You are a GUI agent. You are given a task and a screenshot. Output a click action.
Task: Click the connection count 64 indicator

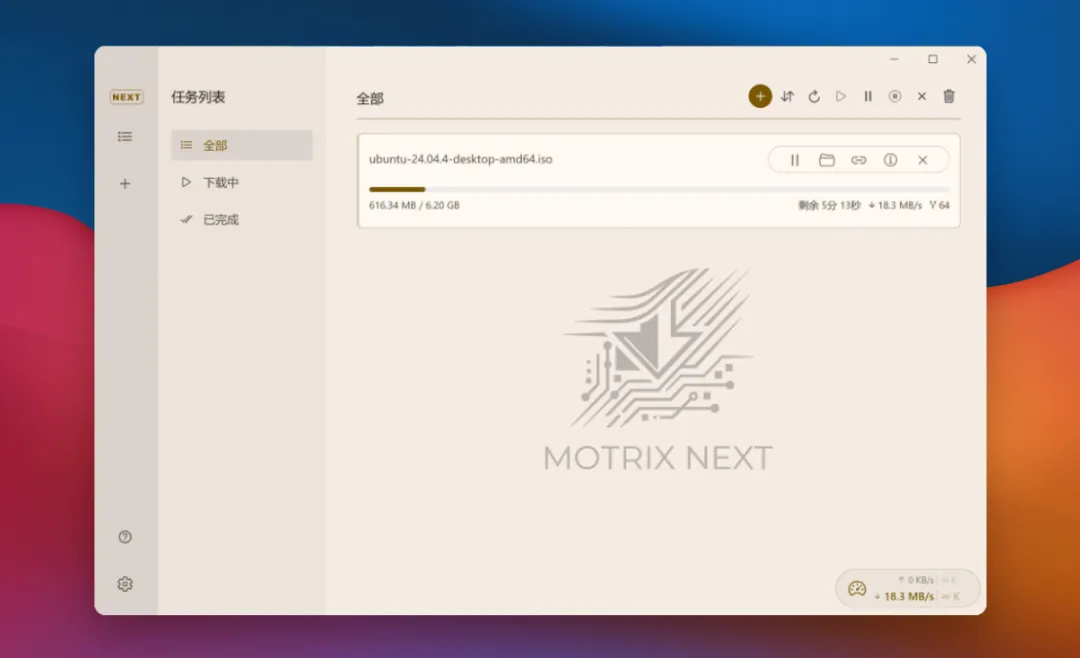939,205
